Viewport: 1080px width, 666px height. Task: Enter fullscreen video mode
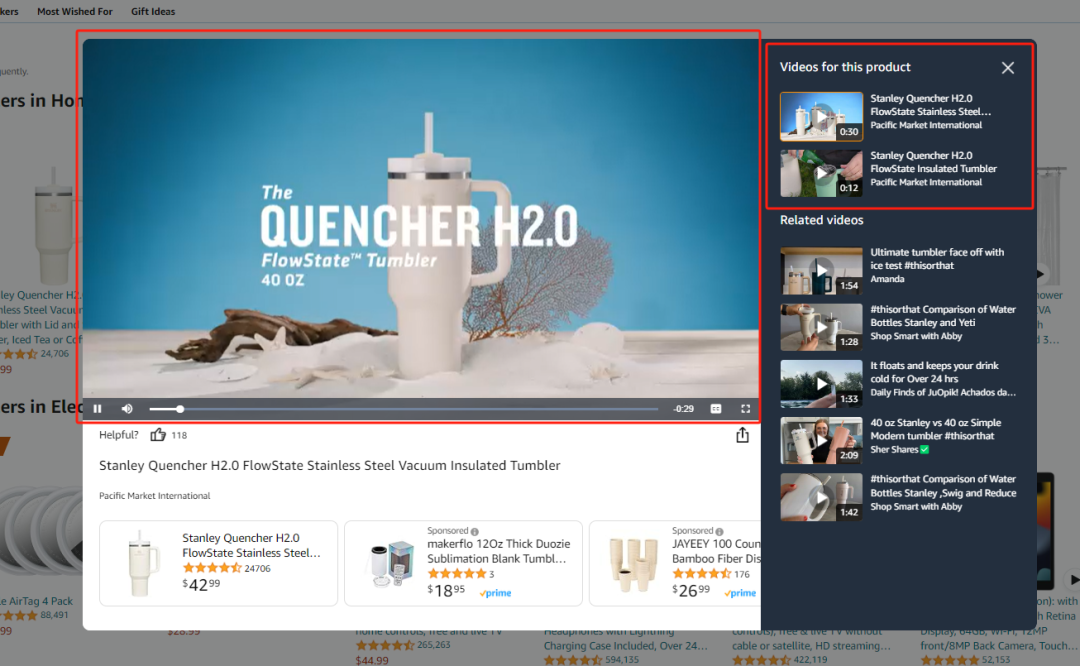745,408
